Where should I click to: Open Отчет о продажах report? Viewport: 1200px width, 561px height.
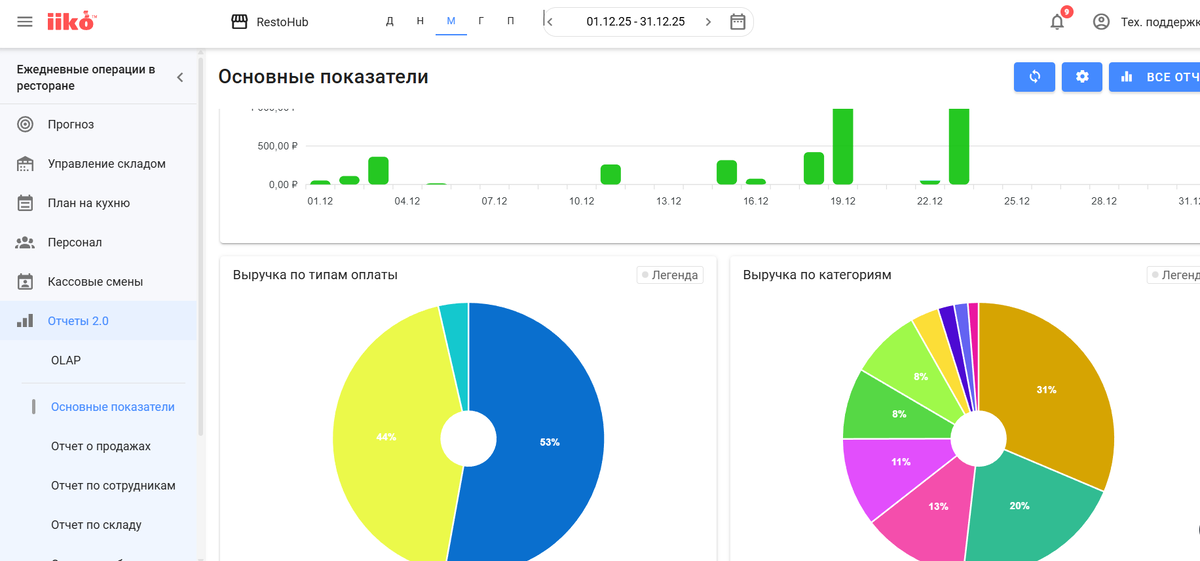(101, 446)
